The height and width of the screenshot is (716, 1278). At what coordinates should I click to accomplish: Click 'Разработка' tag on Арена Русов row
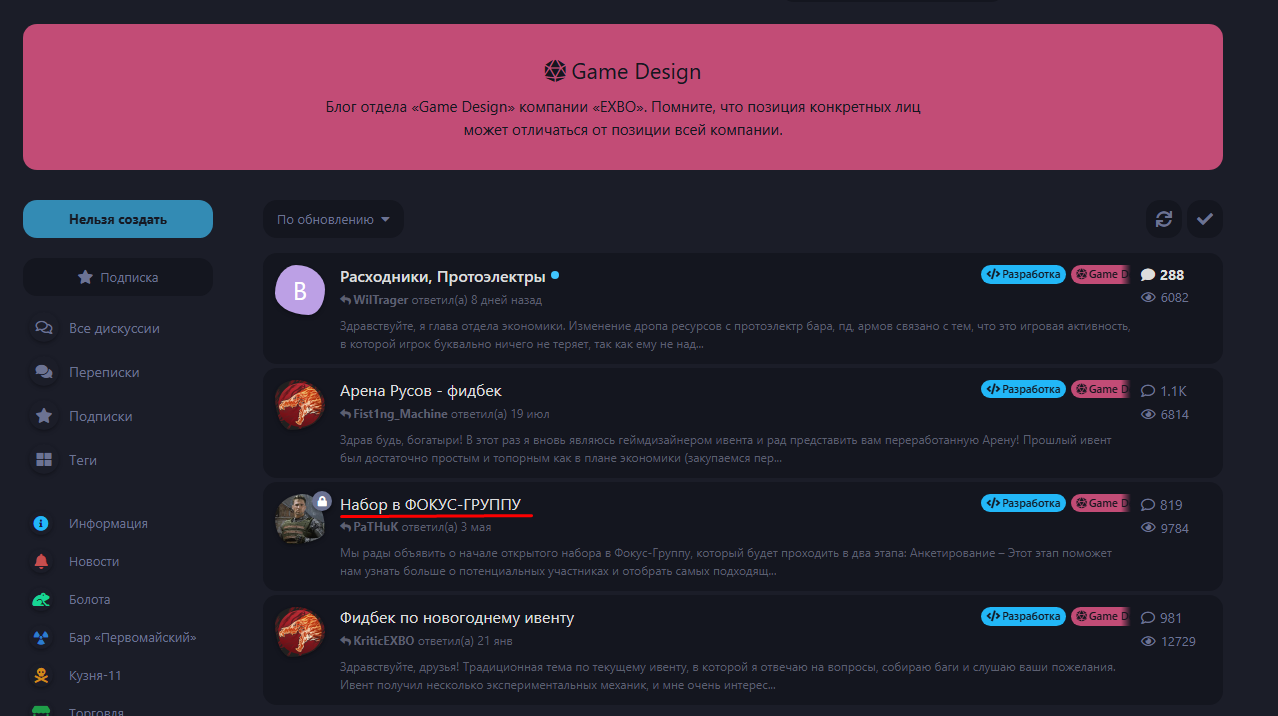coord(1023,389)
